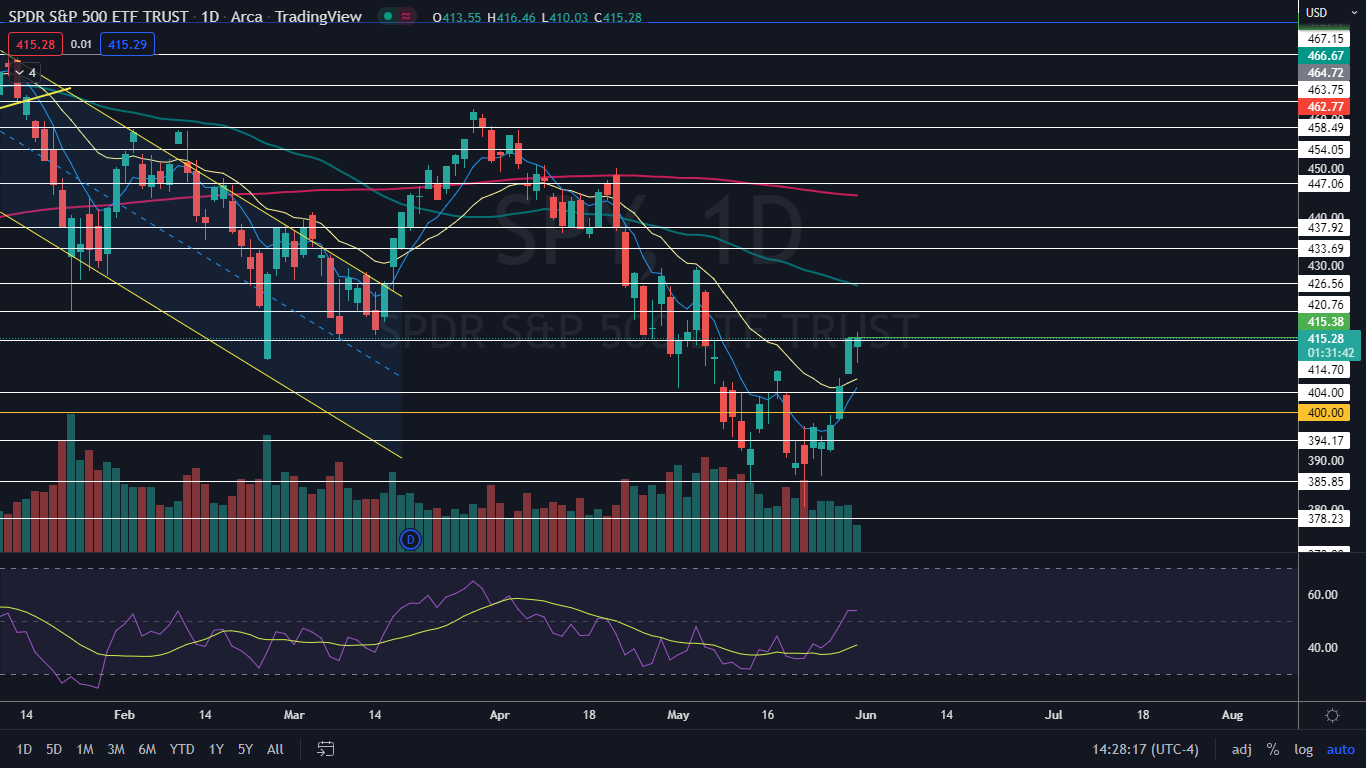Select the 1M date range
Image resolution: width=1366 pixels, height=768 pixels.
pyautogui.click(x=85, y=749)
